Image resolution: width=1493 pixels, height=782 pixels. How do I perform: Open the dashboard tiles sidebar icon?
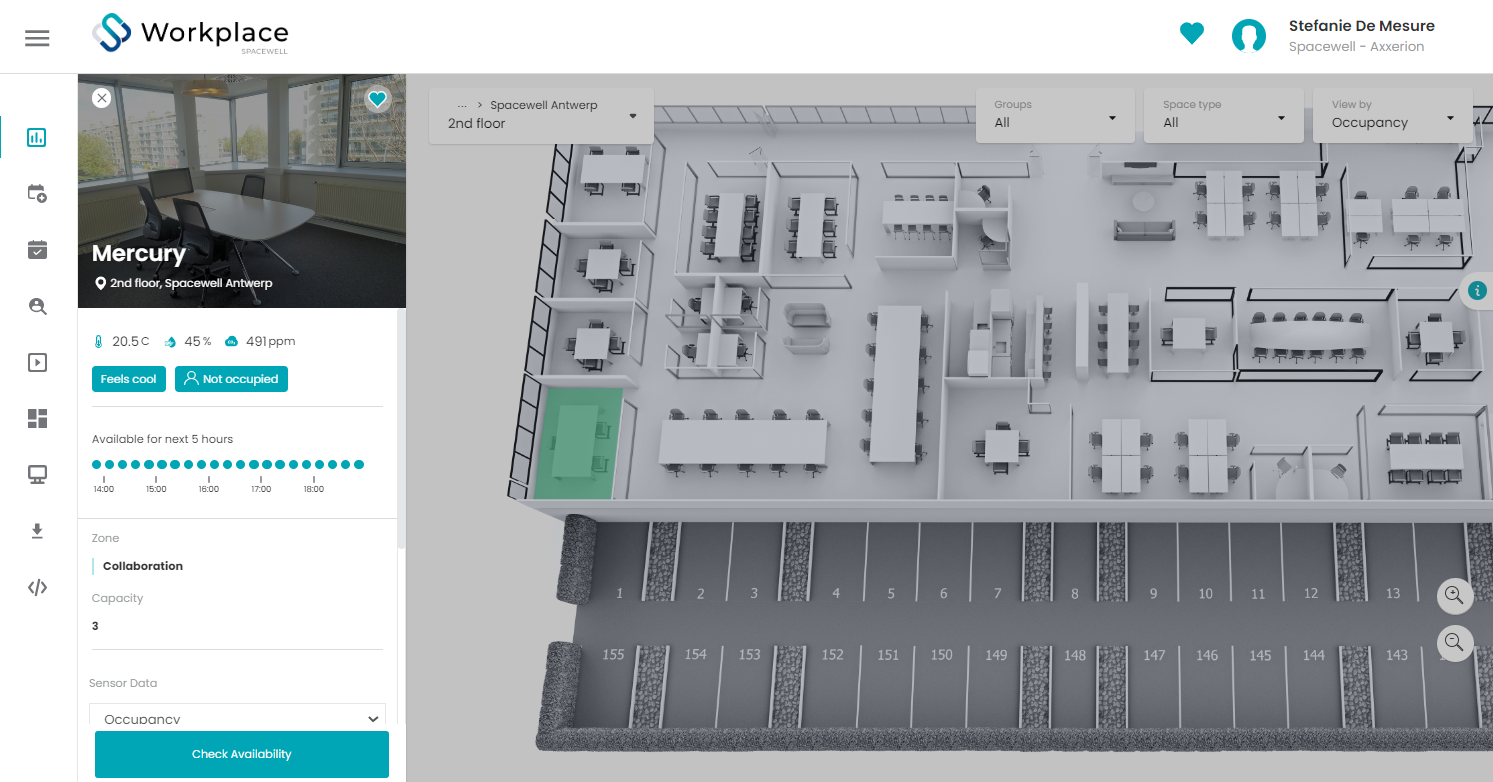pos(37,418)
